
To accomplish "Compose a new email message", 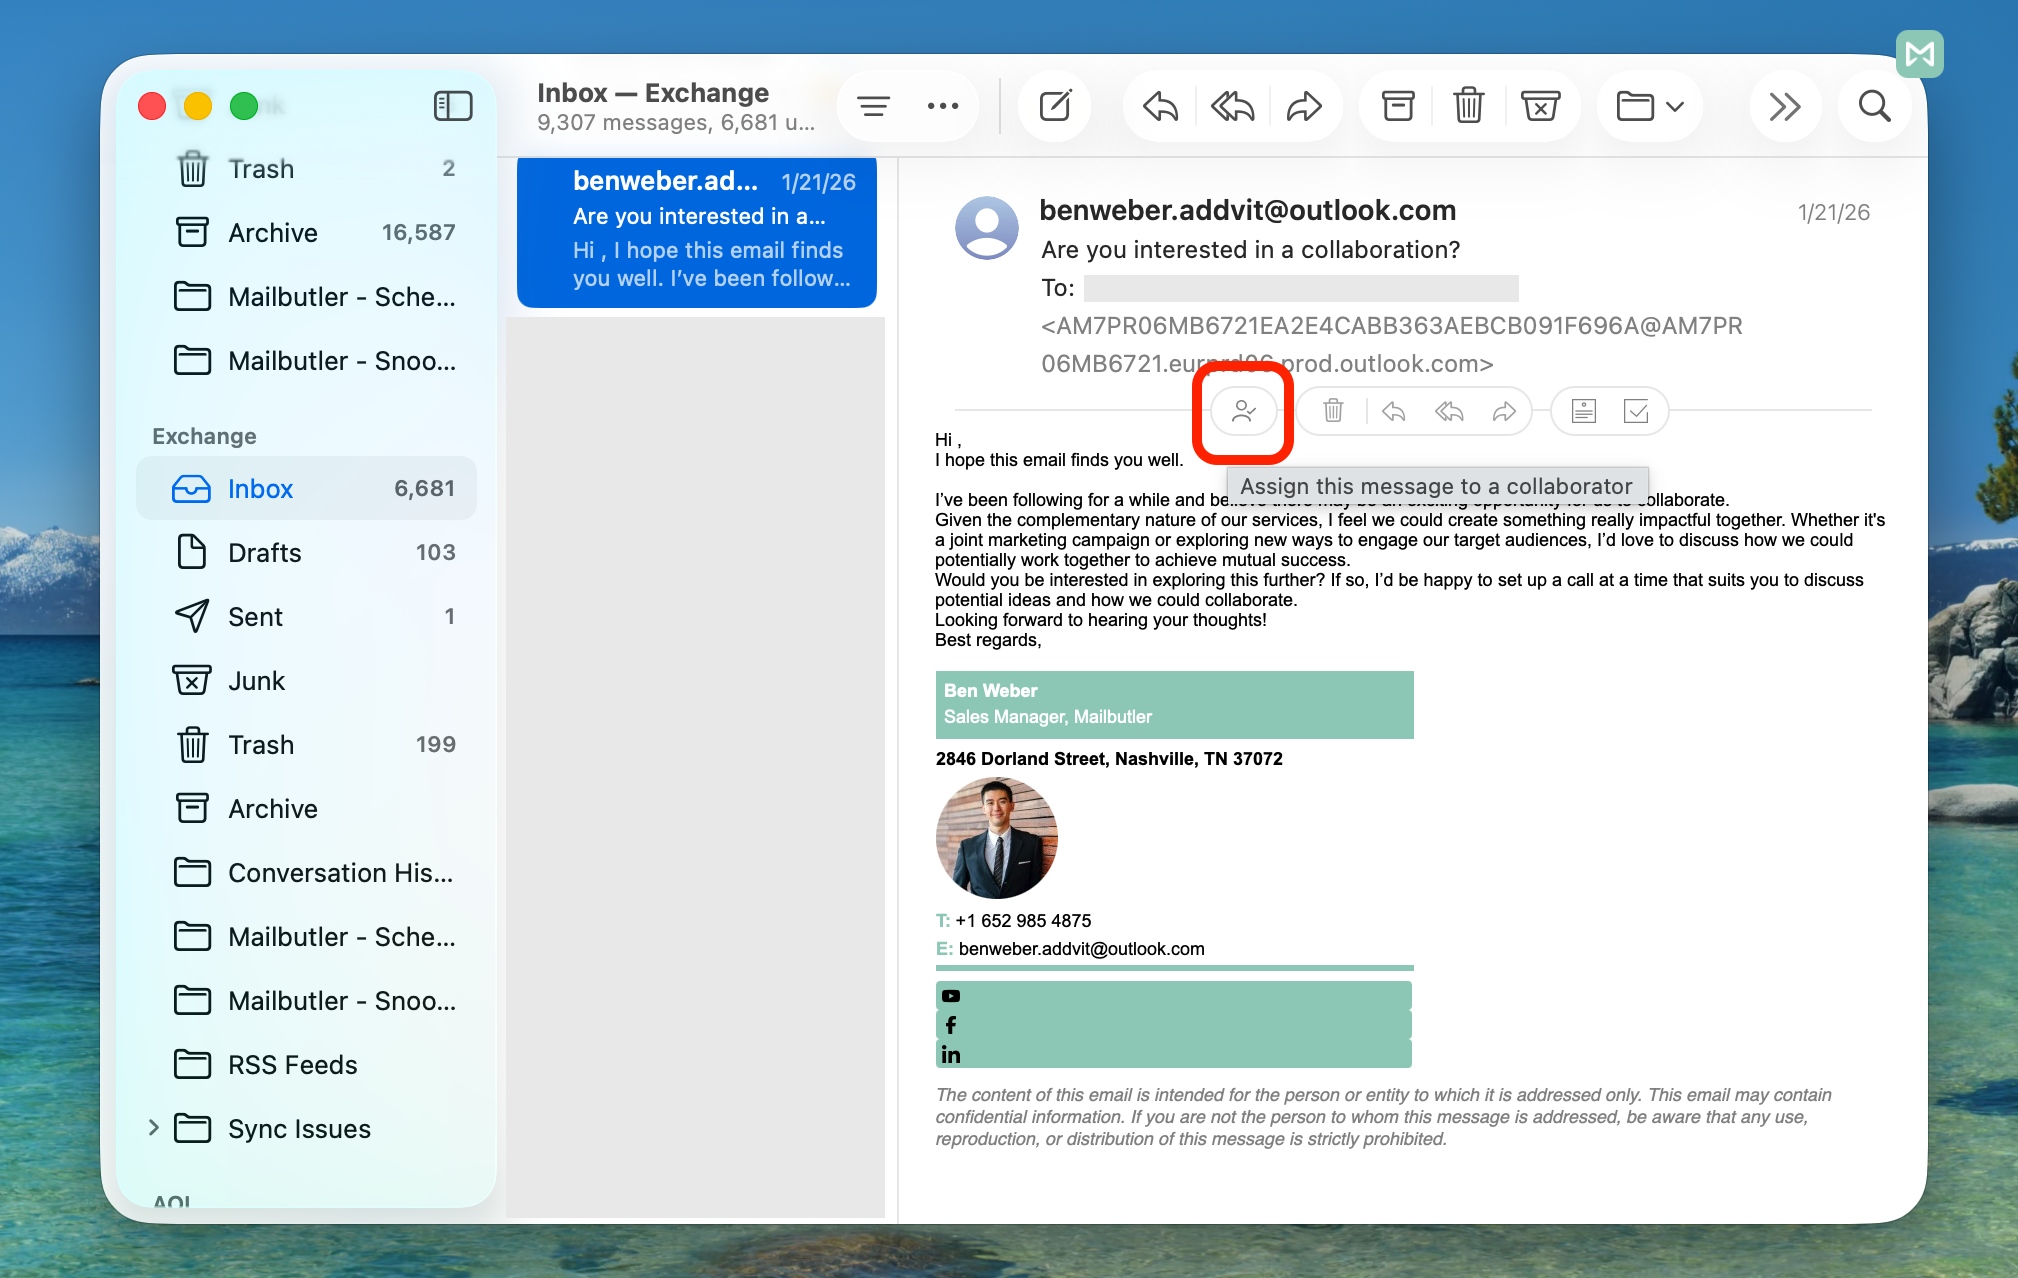I will pyautogui.click(x=1055, y=106).
